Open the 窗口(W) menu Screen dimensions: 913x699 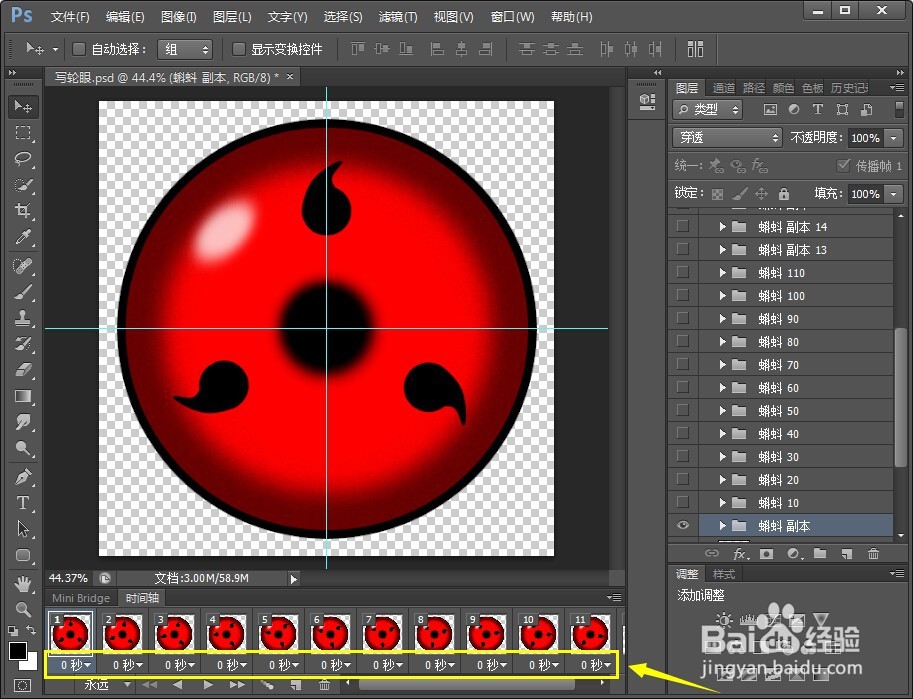pos(512,17)
